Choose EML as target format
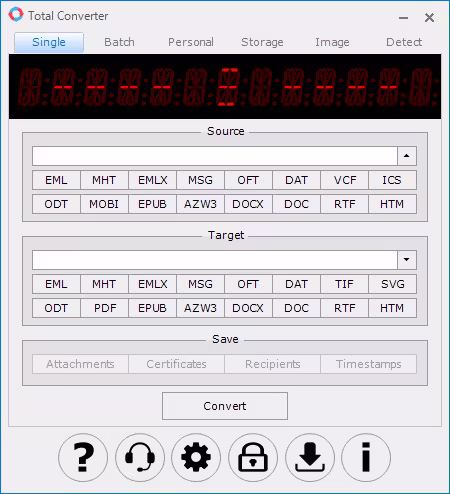Viewport: 450px width, 494px height. (56, 284)
